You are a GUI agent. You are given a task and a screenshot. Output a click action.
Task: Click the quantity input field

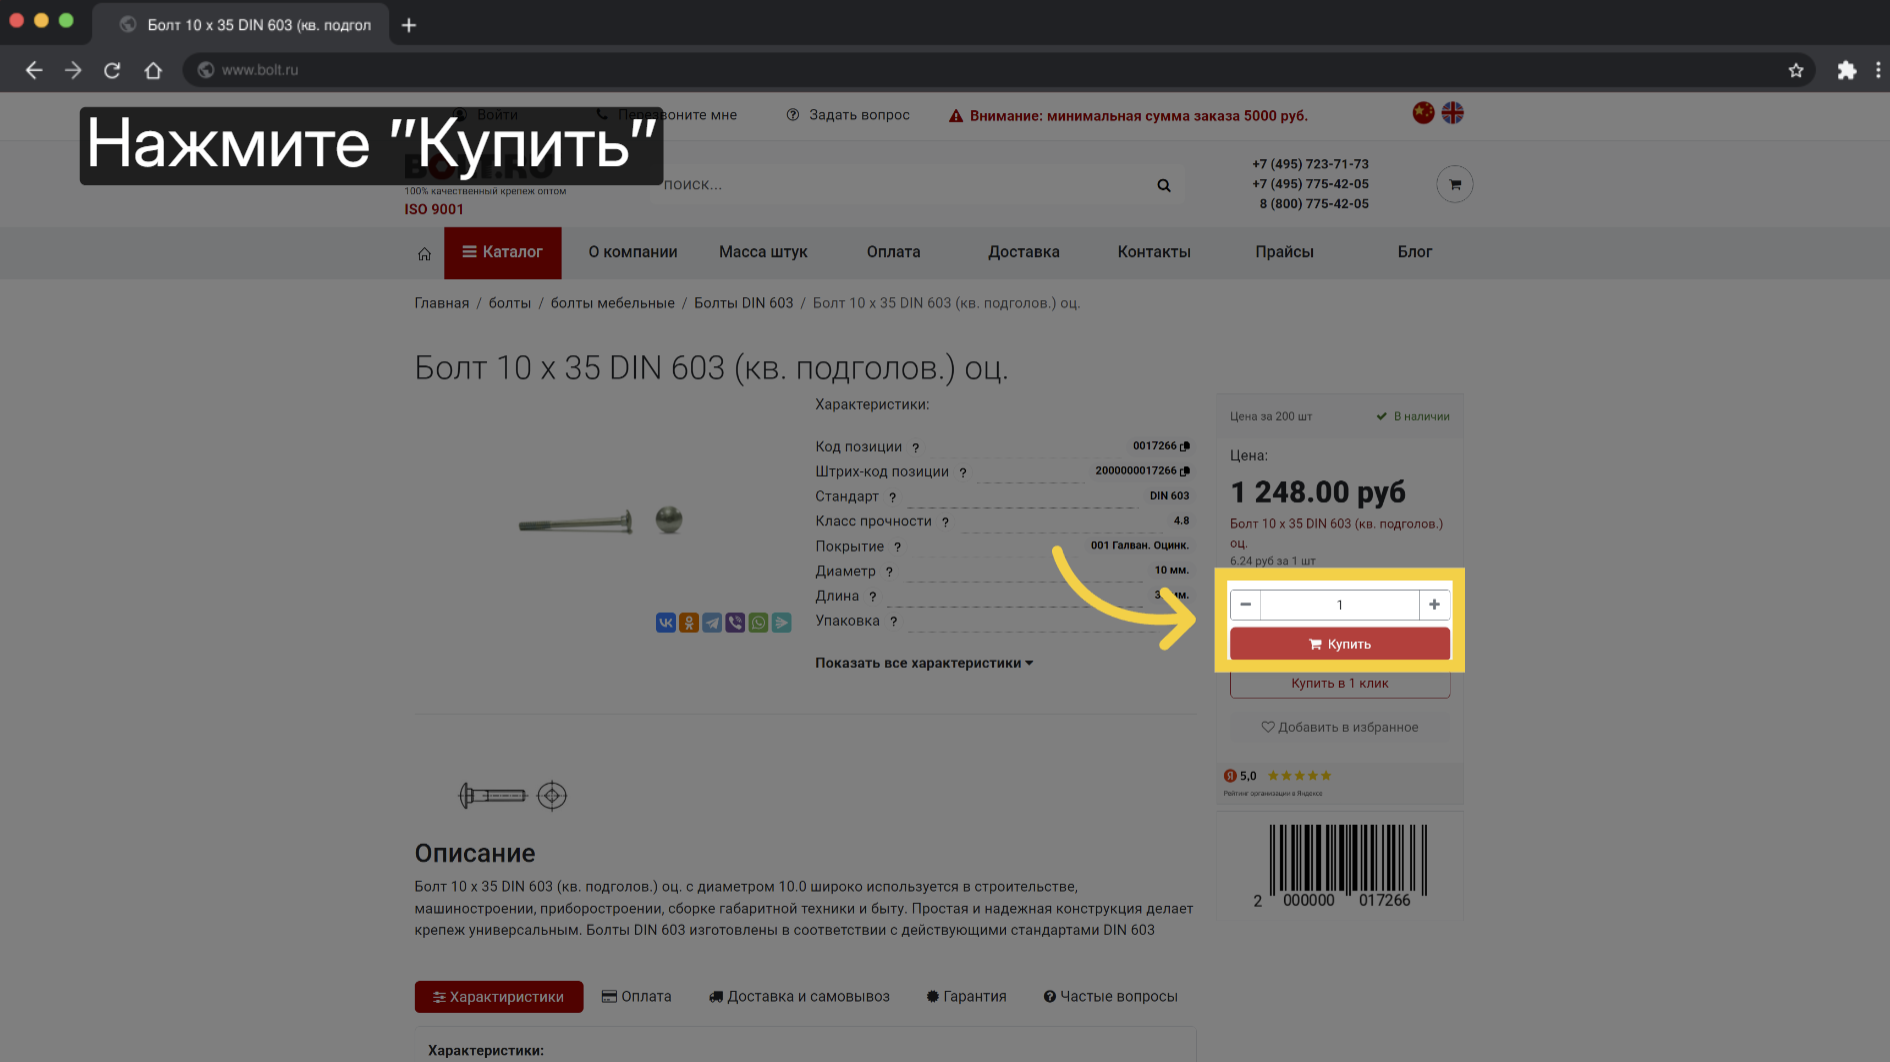point(1340,604)
